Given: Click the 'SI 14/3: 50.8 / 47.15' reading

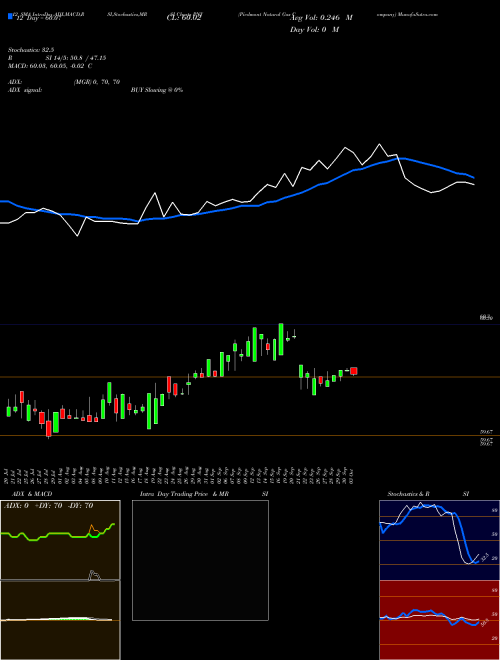Looking at the screenshot, I should click(76, 58).
